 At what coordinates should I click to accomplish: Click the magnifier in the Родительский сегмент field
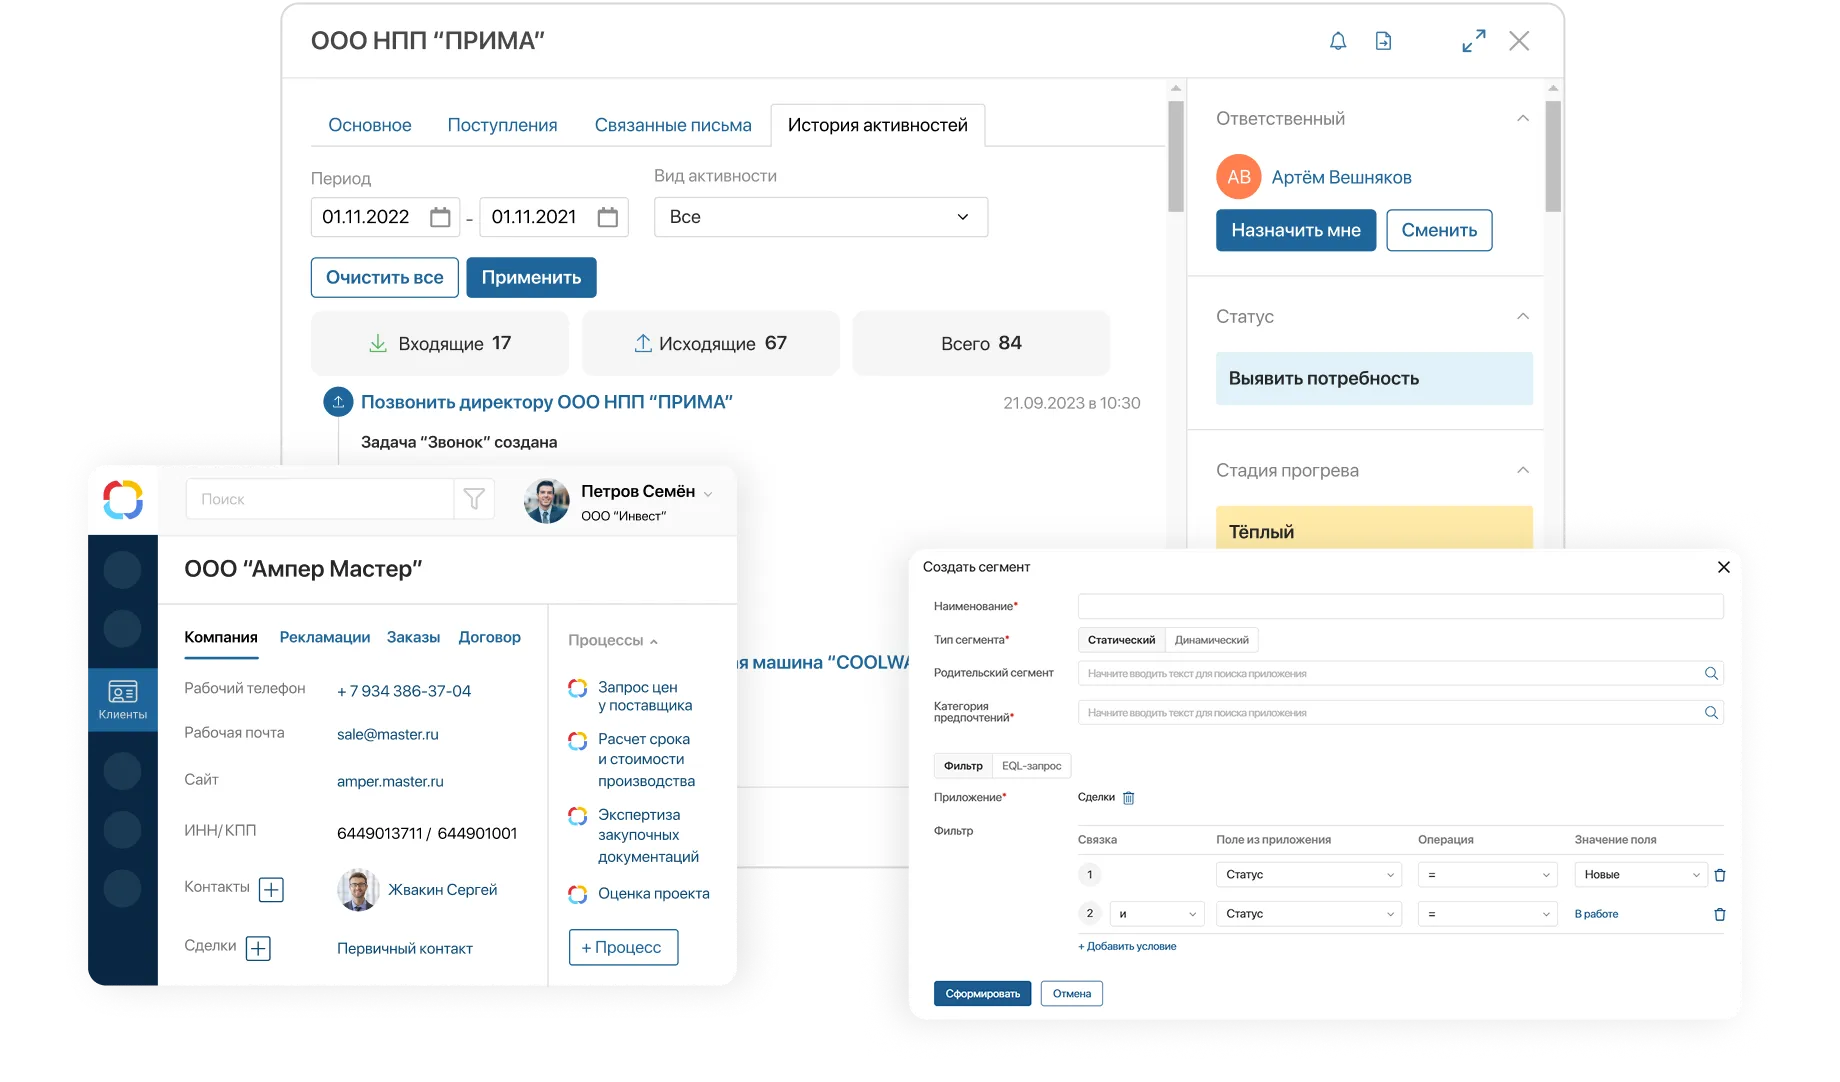(x=1713, y=673)
